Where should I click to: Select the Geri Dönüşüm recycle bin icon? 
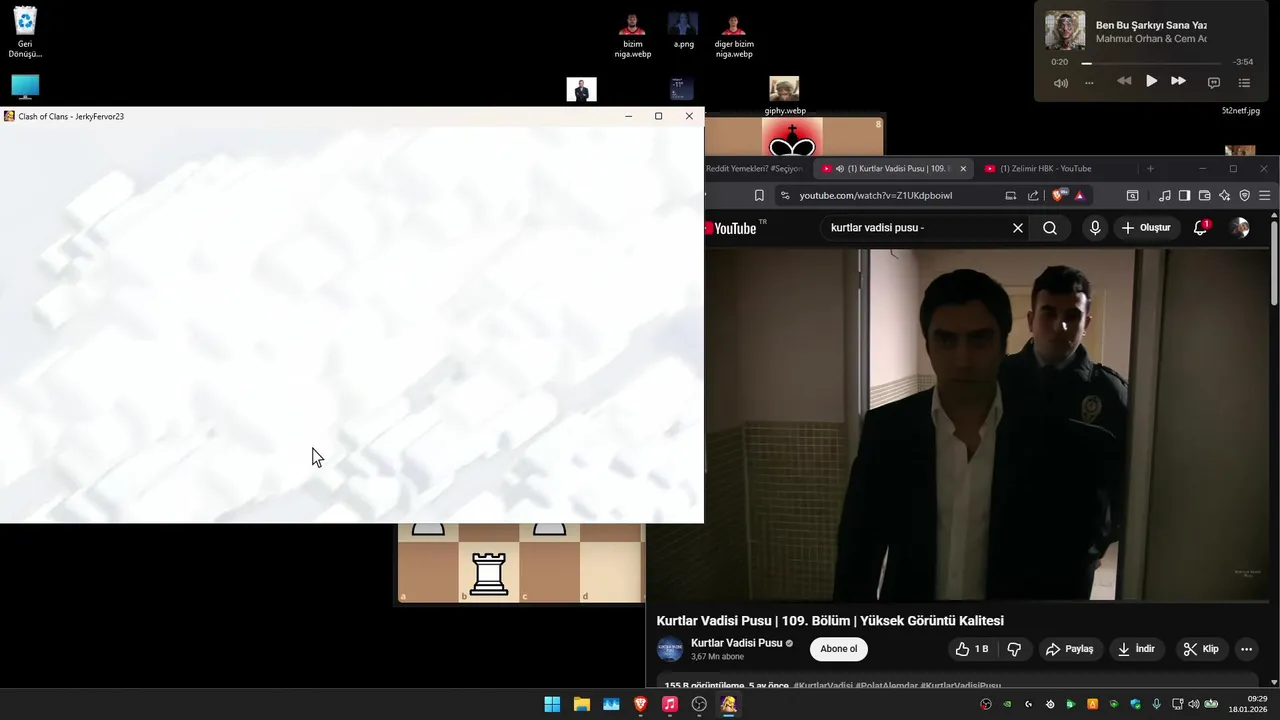[x=25, y=33]
